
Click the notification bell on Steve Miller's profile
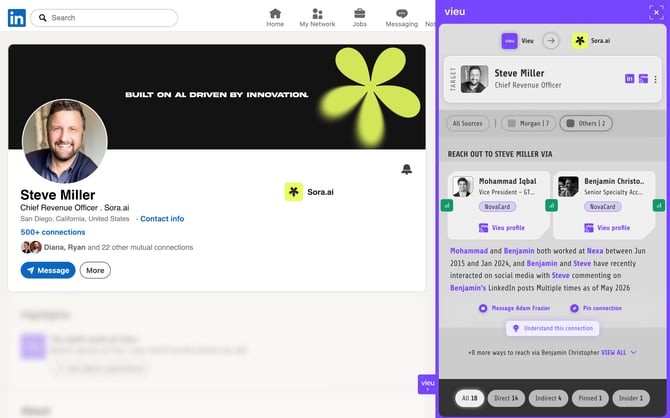(407, 169)
